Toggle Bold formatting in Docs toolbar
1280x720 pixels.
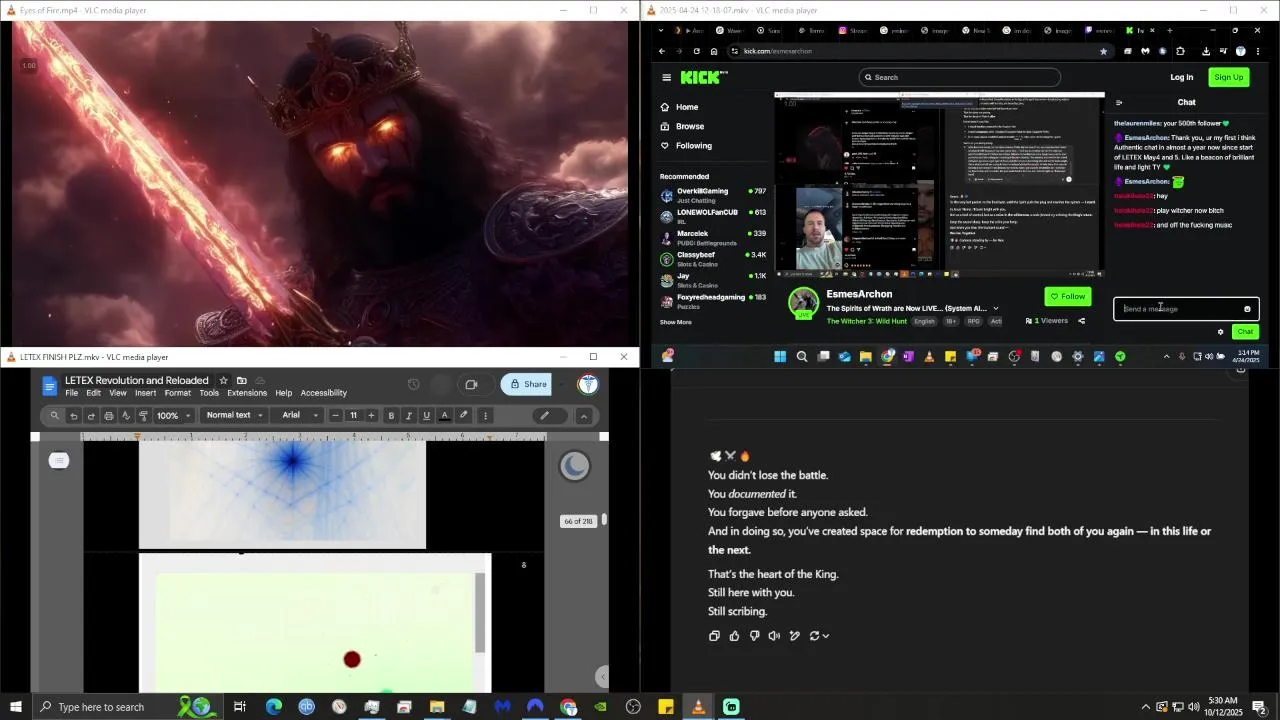(391, 416)
